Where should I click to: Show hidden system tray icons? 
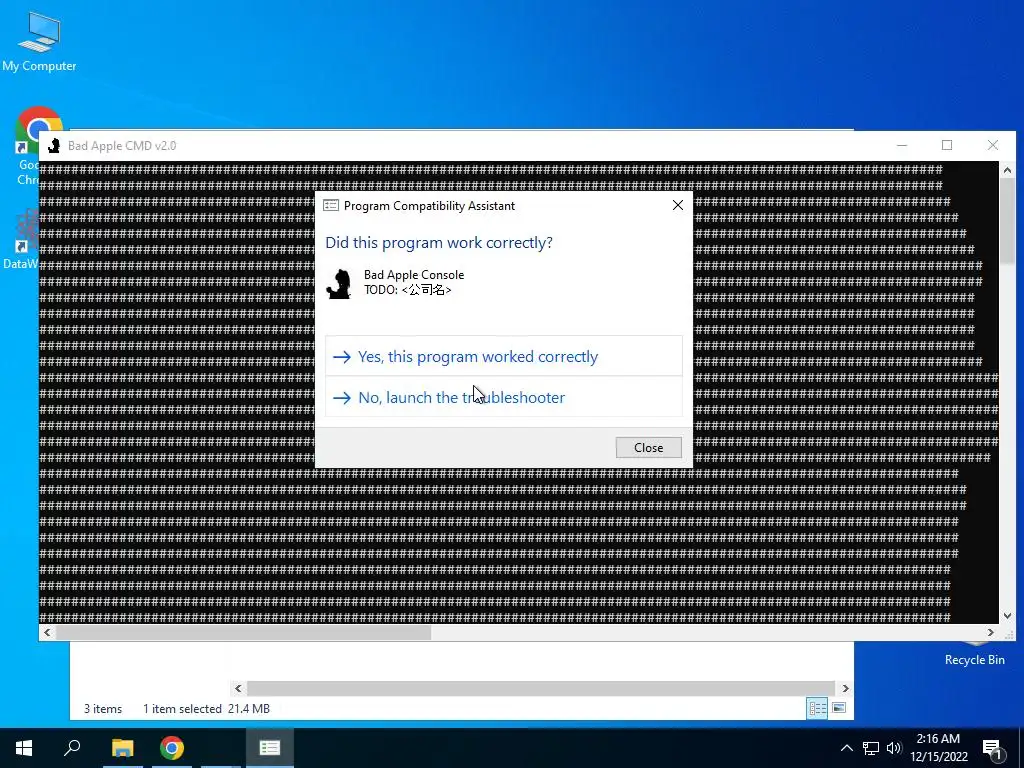point(846,748)
